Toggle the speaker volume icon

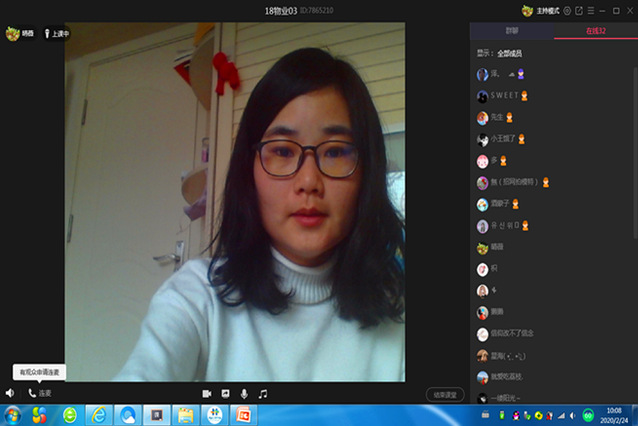9,393
